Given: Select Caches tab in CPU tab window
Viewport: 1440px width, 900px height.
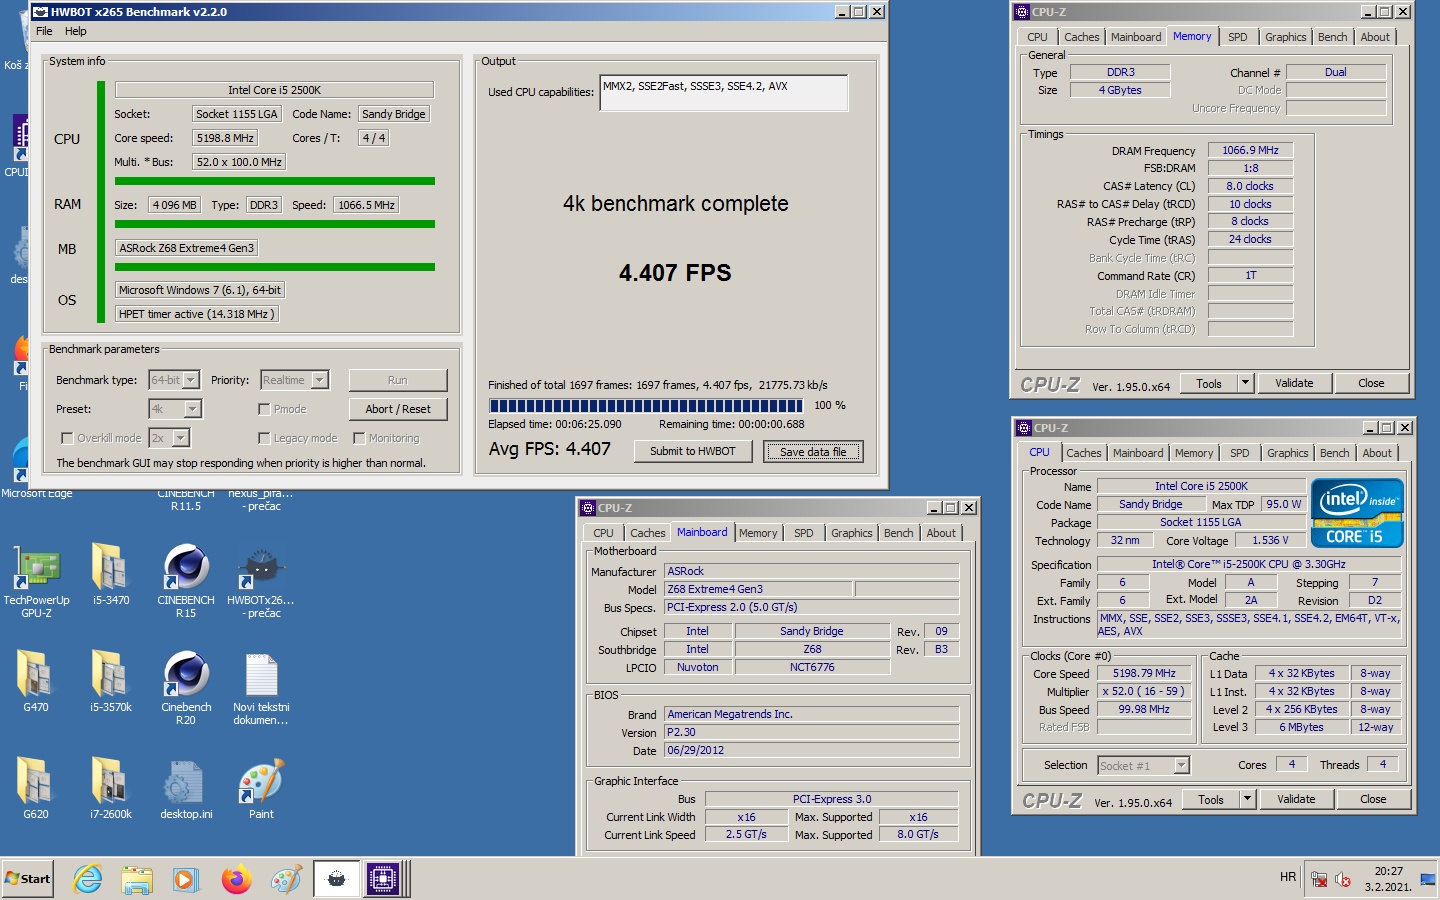Looking at the screenshot, I should click(x=1083, y=453).
